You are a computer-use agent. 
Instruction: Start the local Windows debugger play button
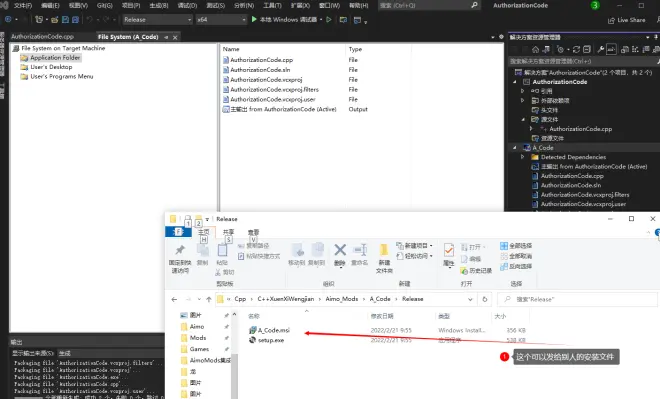254,19
